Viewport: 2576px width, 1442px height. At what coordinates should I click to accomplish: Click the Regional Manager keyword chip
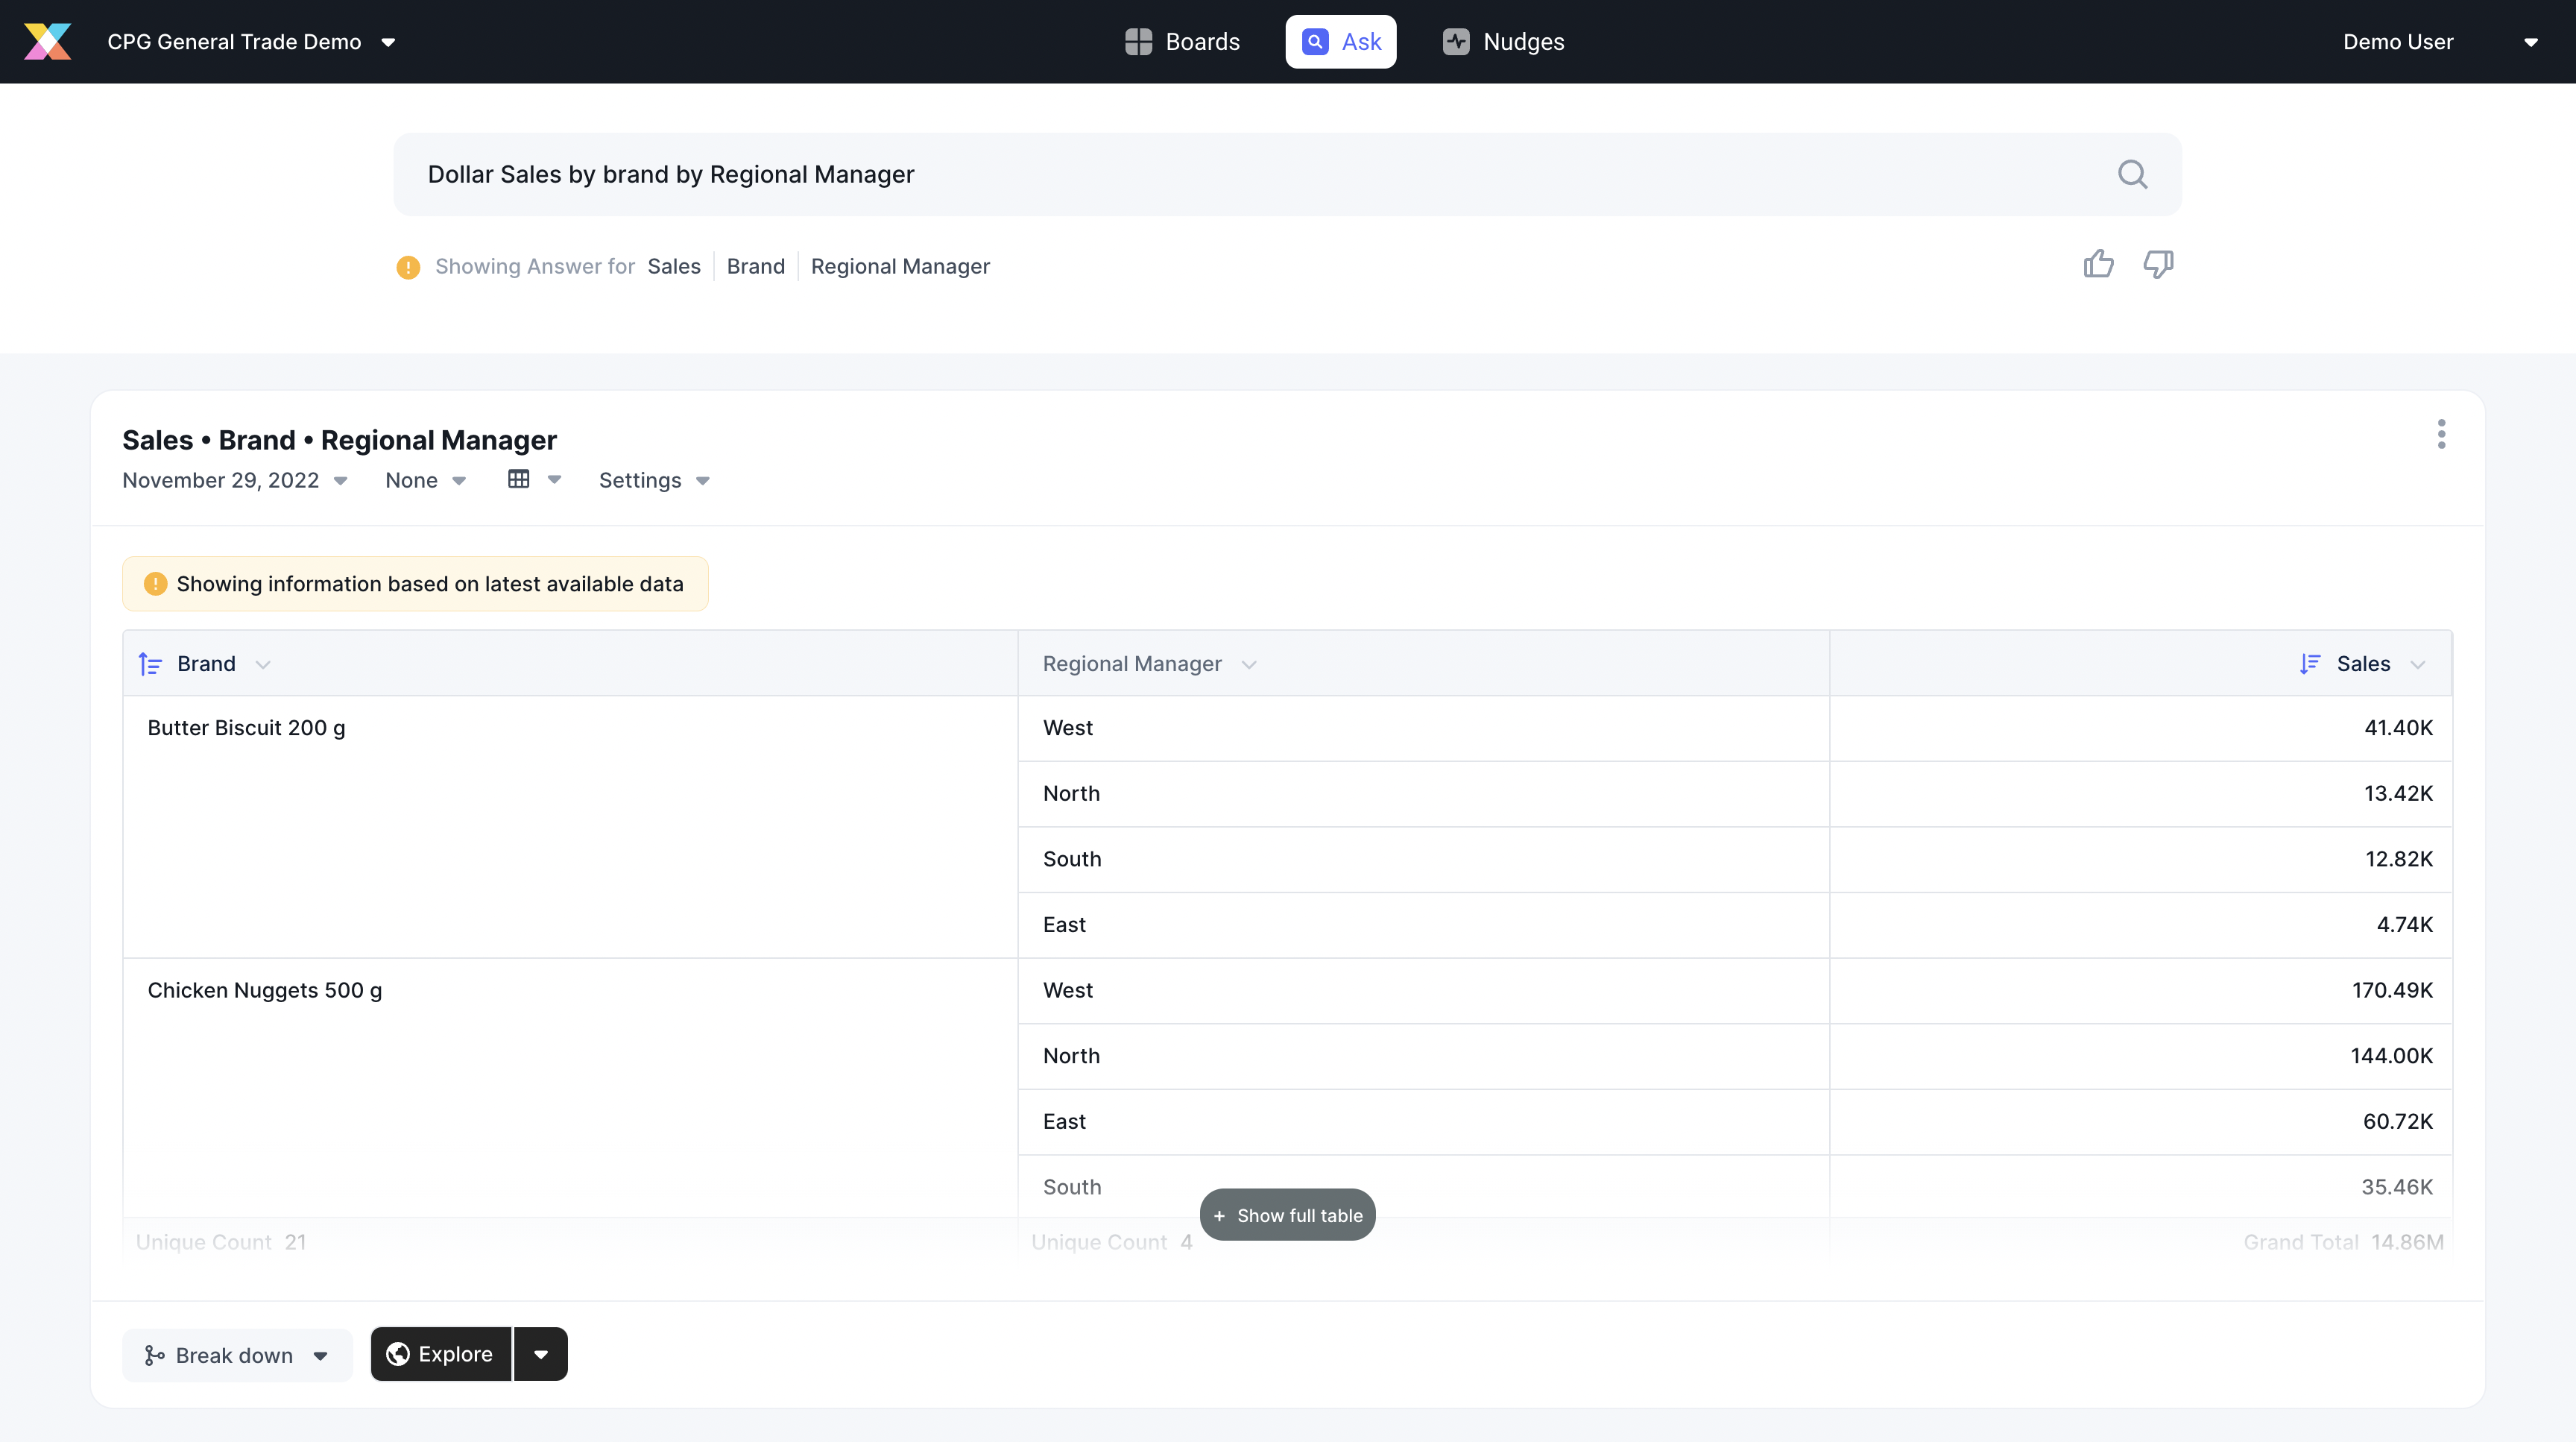pyautogui.click(x=900, y=266)
